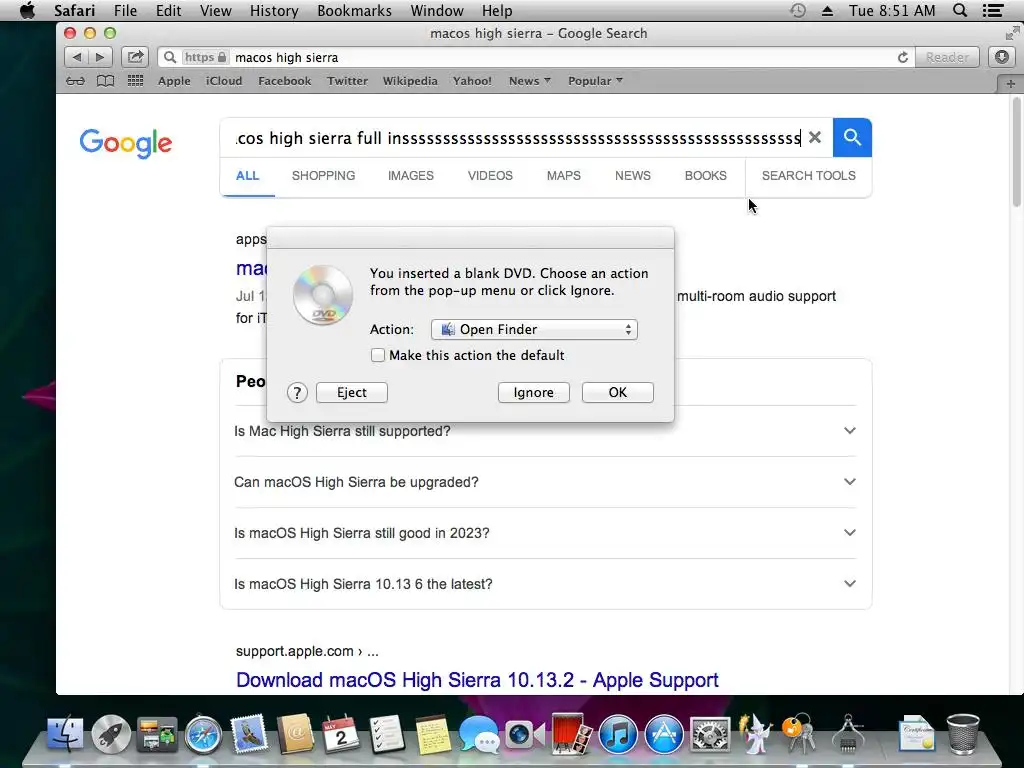The height and width of the screenshot is (768, 1024).
Task: Open Mail stamp icon in Dock
Action: pyautogui.click(x=249, y=733)
